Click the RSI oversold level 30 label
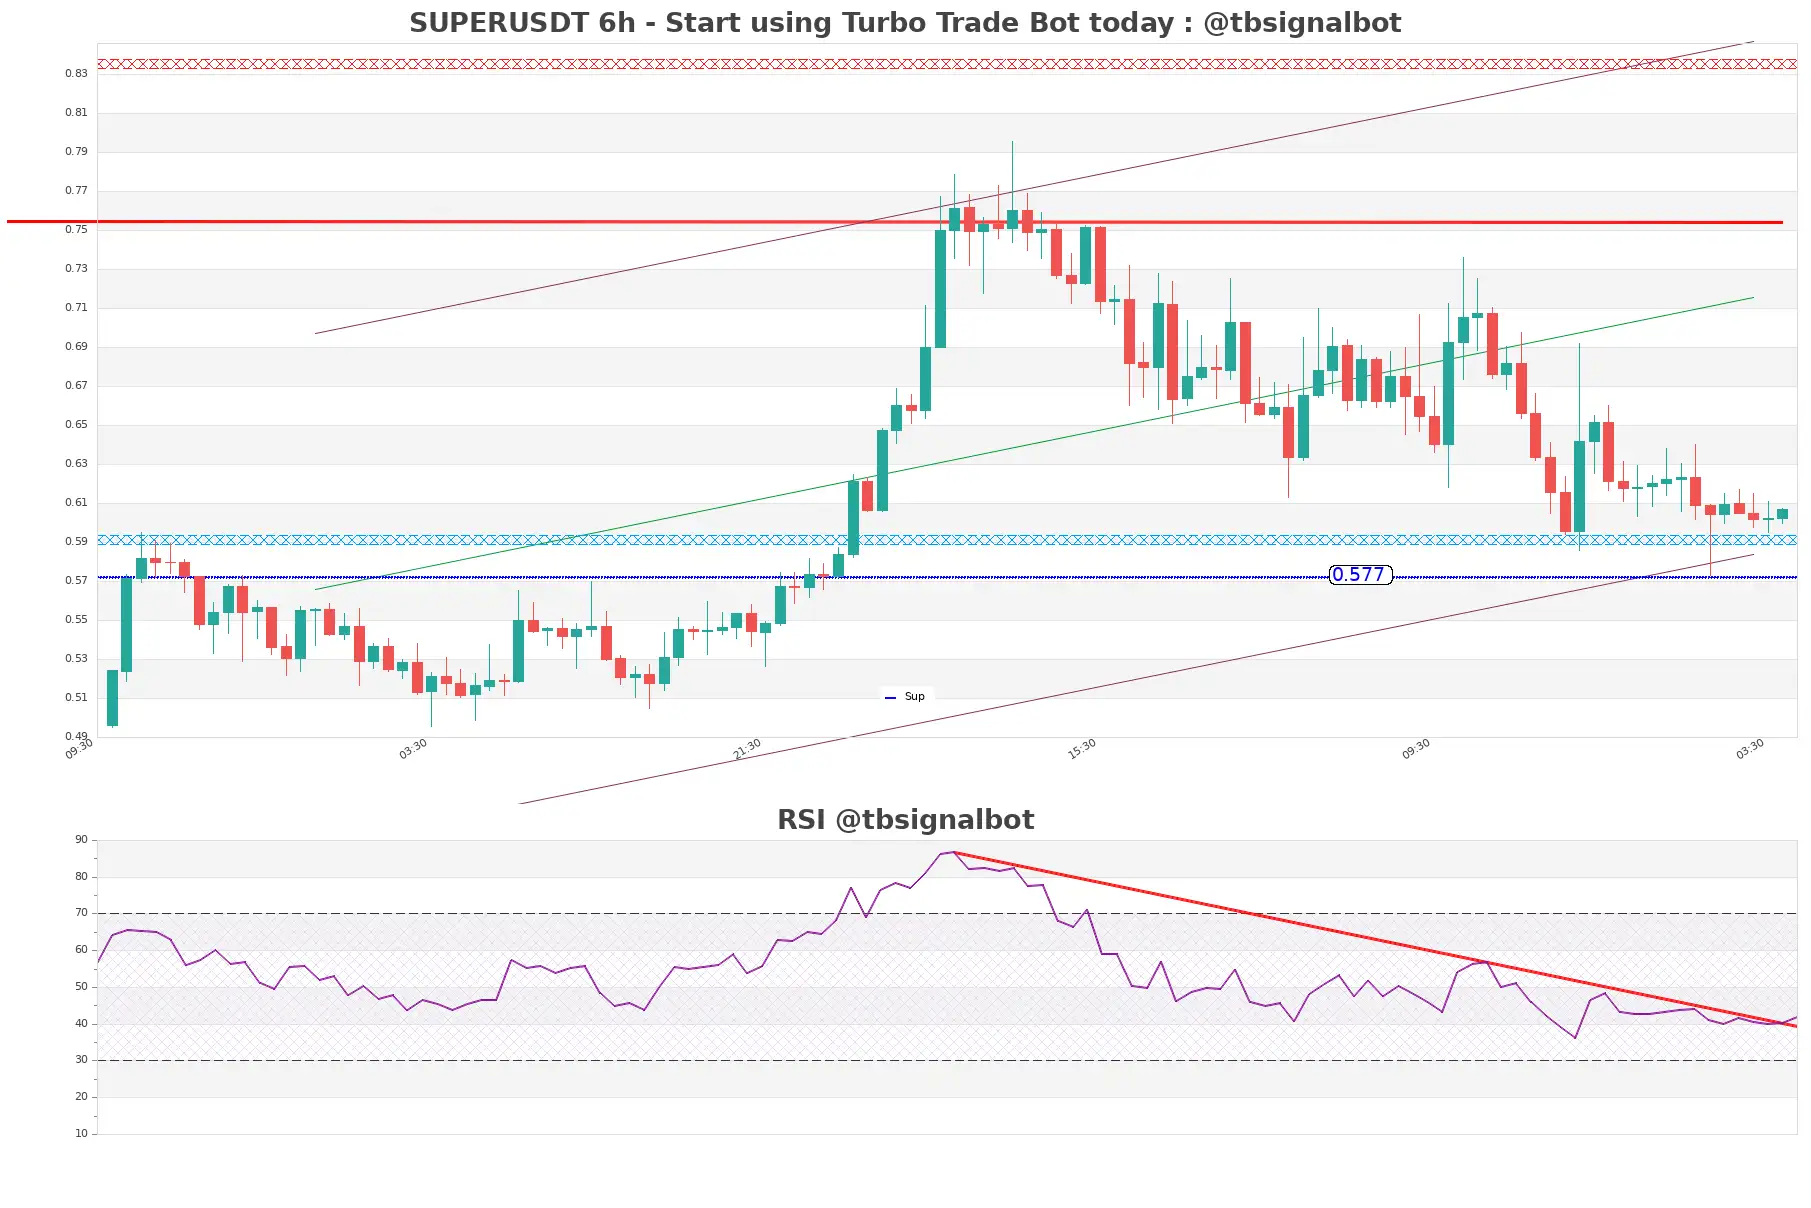 tap(81, 1059)
